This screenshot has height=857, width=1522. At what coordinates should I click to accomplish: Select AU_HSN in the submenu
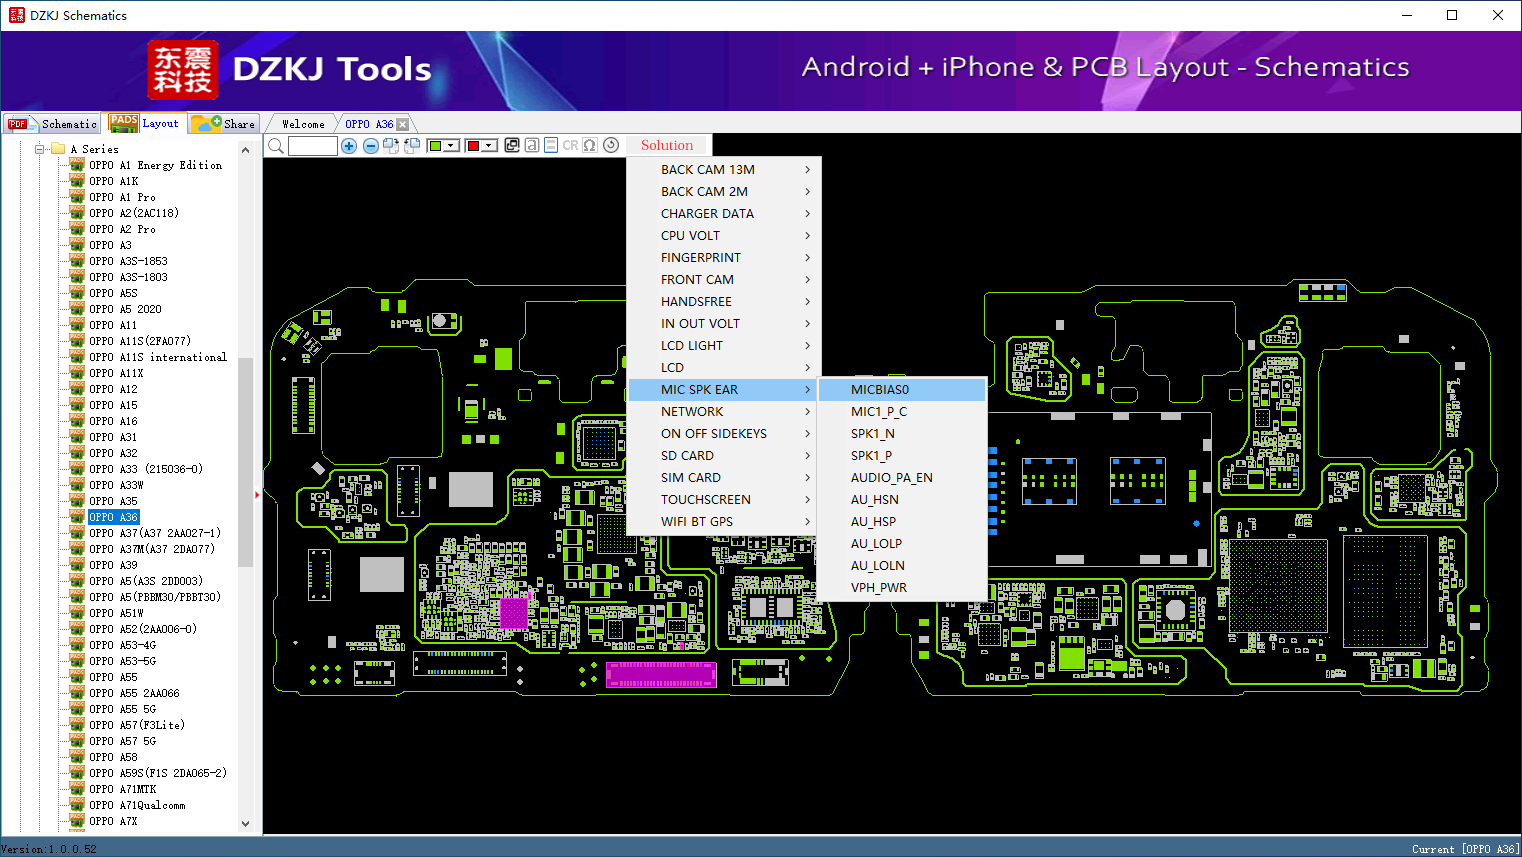tap(902, 500)
